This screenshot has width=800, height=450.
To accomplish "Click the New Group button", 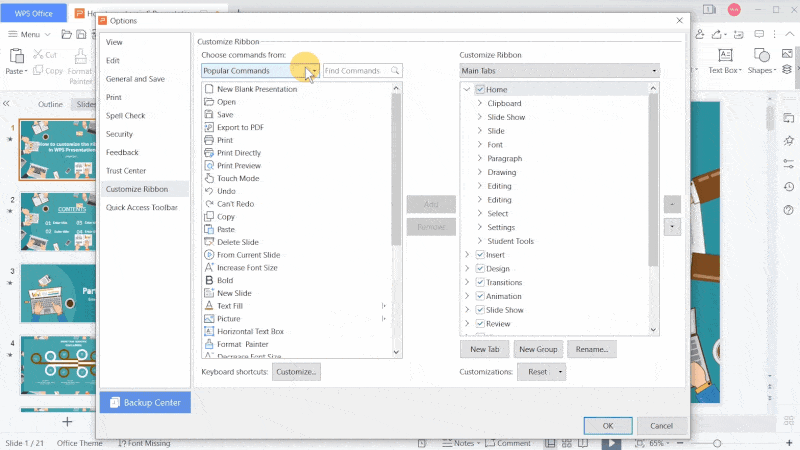I will (x=538, y=349).
